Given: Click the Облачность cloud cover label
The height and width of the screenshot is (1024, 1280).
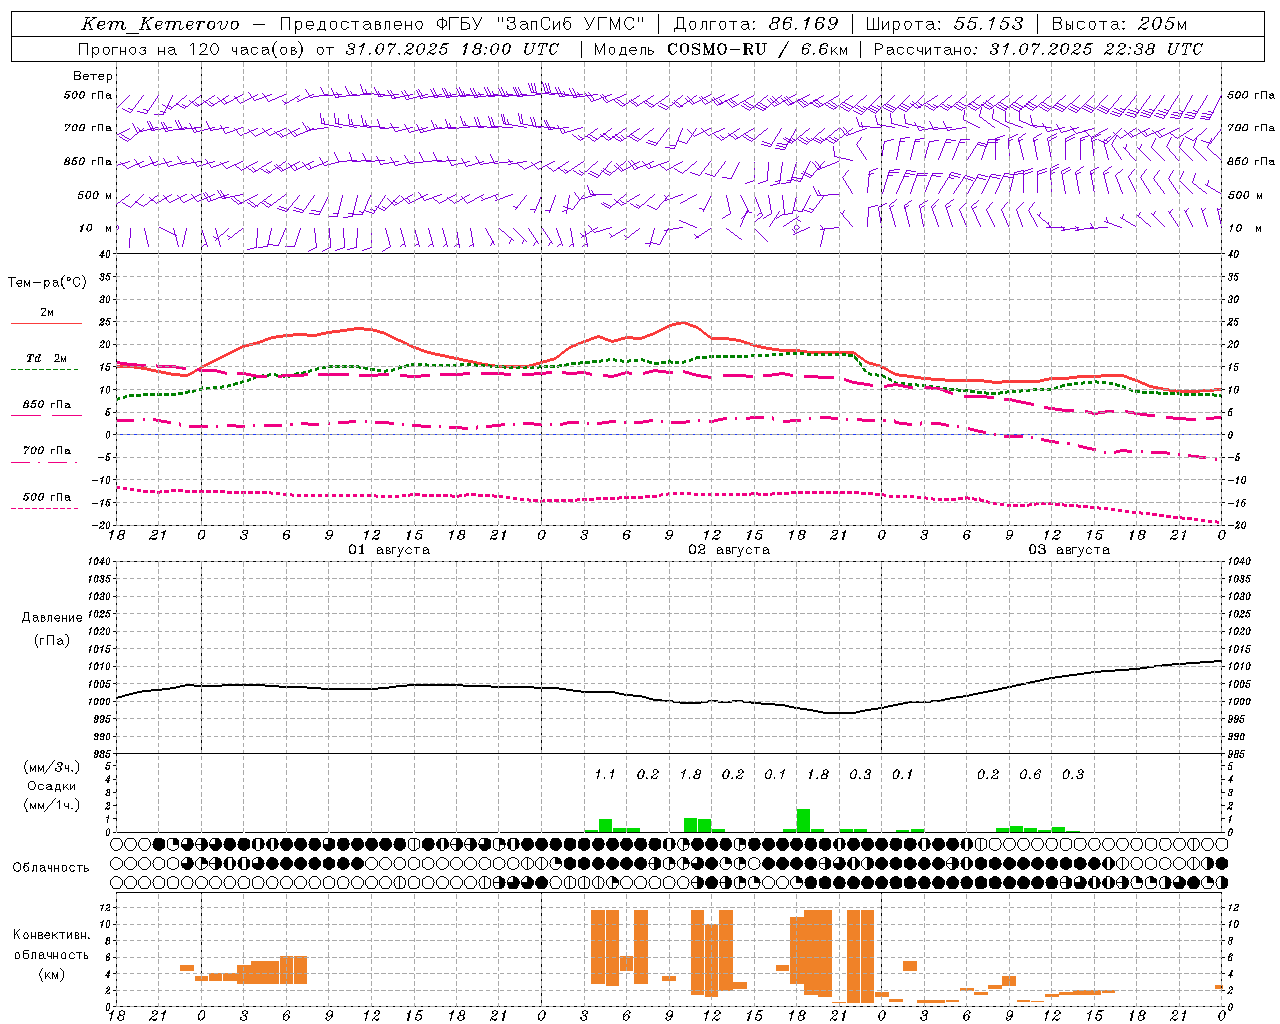Looking at the screenshot, I should pyautogui.click(x=51, y=867).
